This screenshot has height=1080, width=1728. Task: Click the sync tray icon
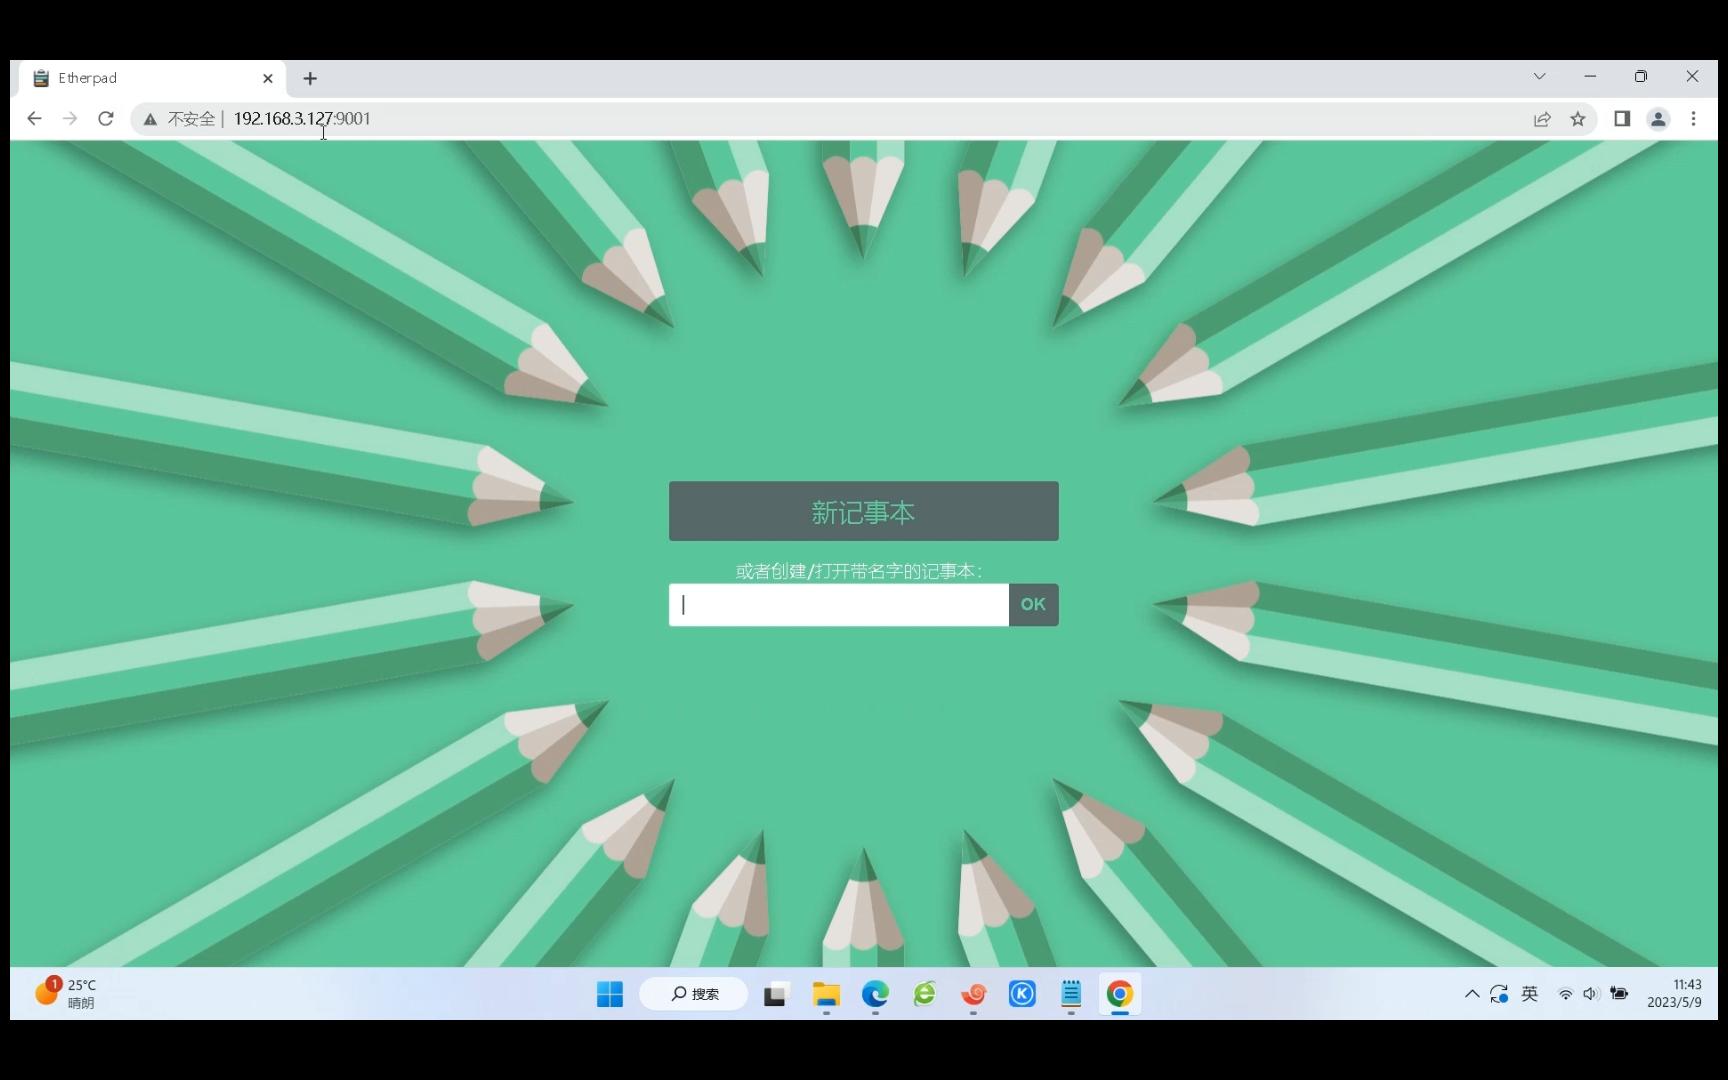[x=1499, y=994]
